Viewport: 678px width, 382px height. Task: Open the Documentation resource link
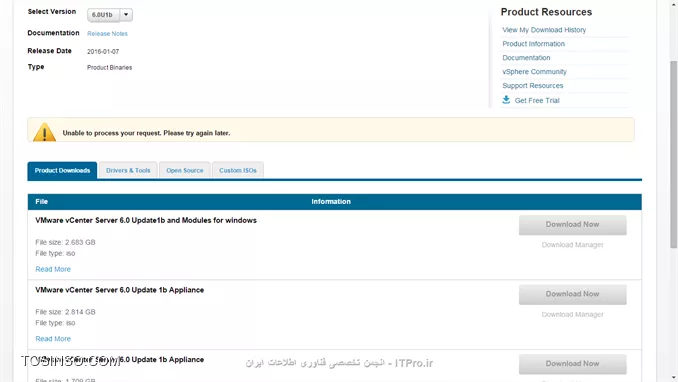(526, 58)
